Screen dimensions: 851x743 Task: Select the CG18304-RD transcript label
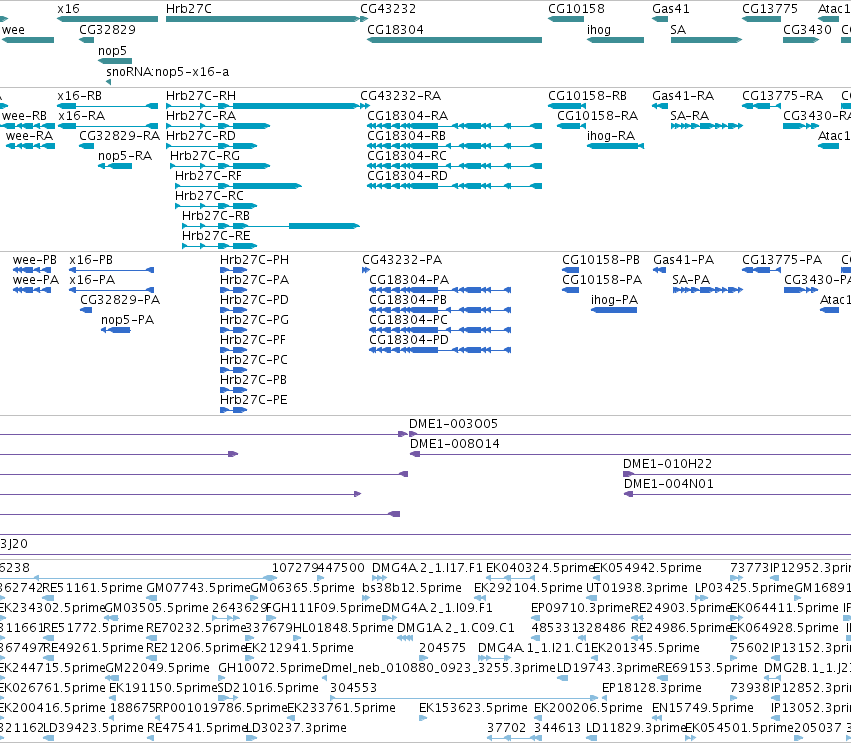408,176
